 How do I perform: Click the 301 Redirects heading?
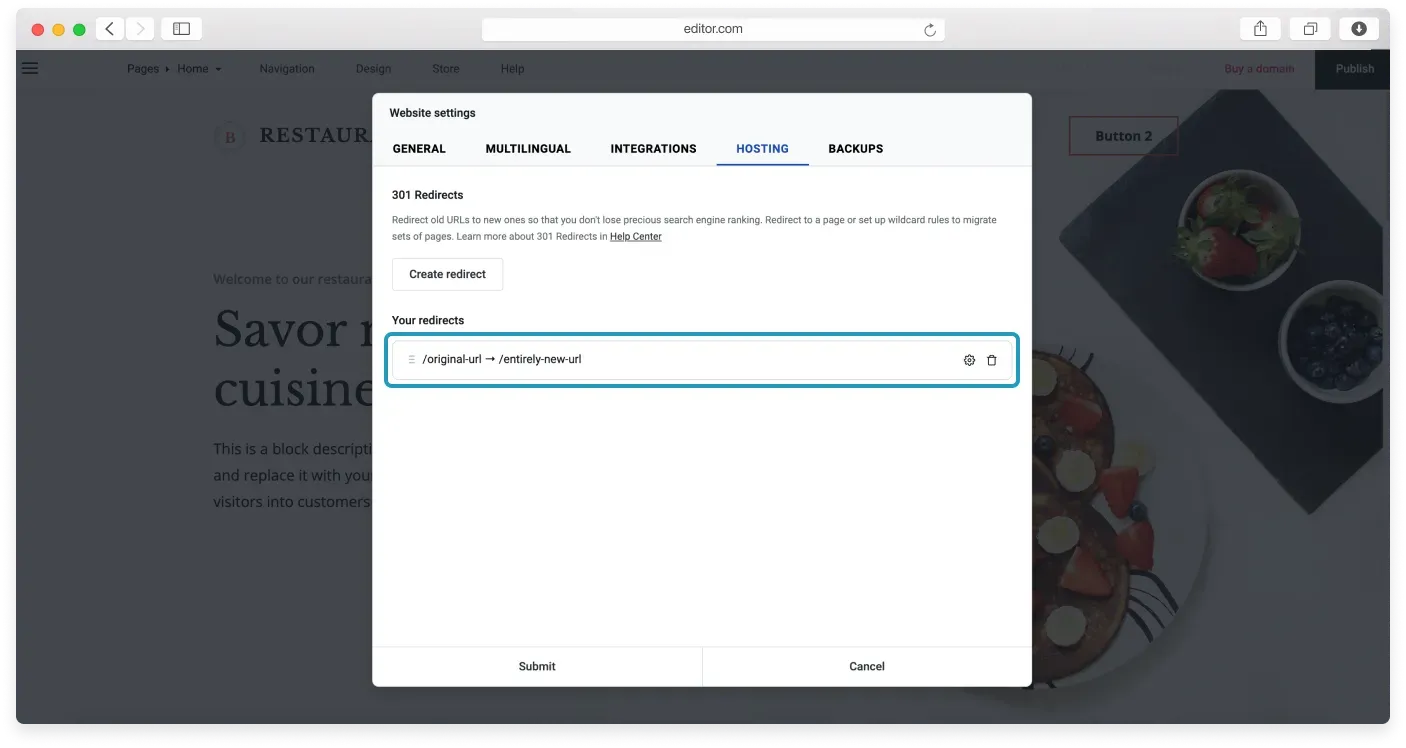[428, 195]
